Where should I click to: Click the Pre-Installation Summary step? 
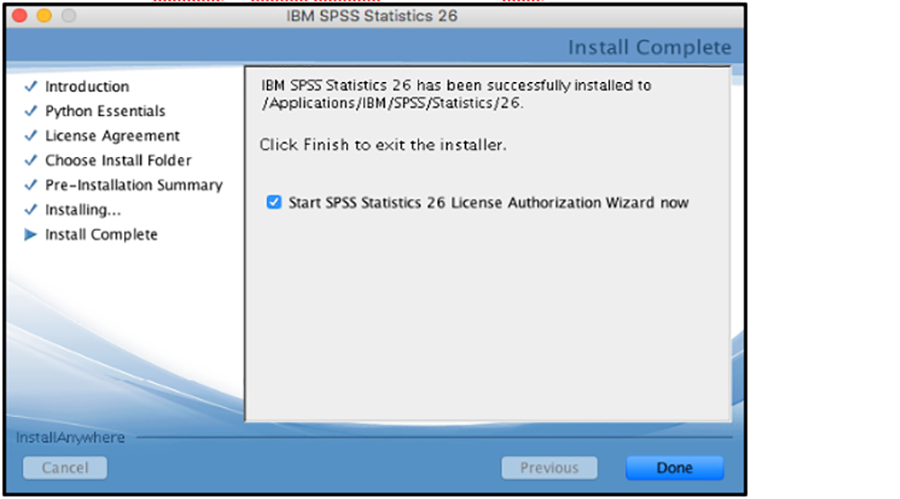pos(134,185)
